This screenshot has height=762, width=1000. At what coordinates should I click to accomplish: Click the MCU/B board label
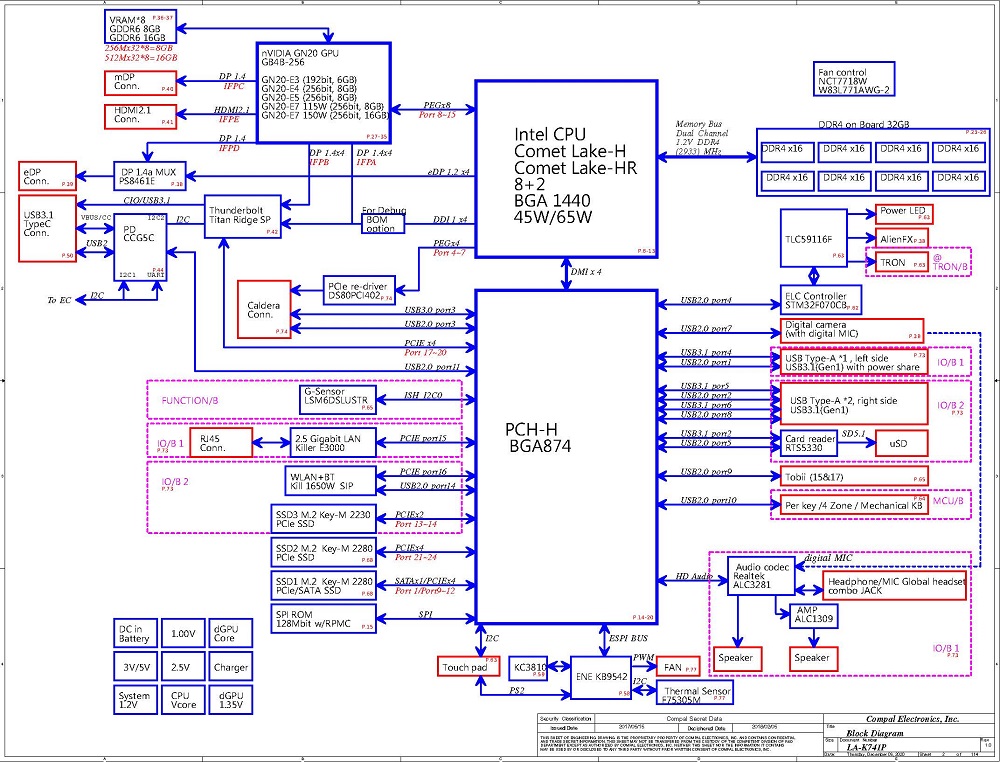pyautogui.click(x=947, y=501)
